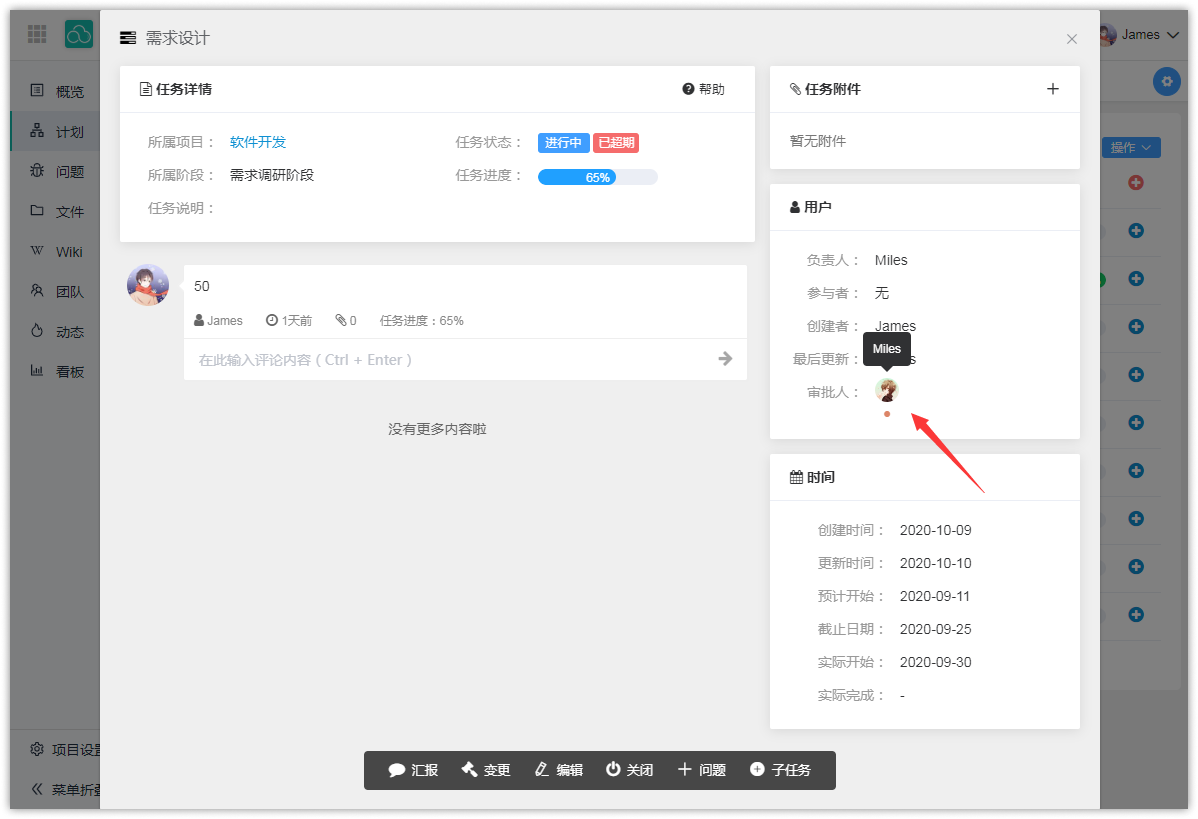Open the 软件开发 project link

click(258, 142)
